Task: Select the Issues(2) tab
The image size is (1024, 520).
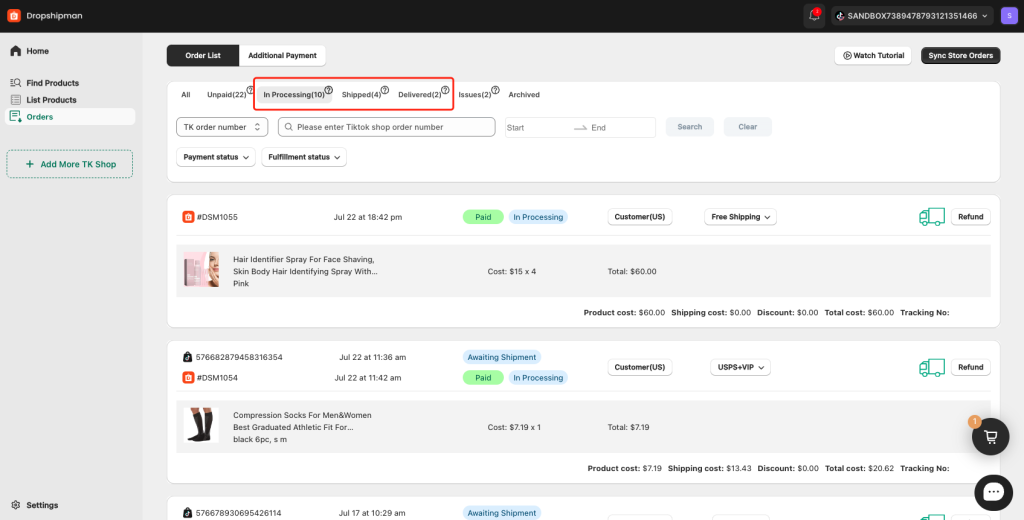Action: point(475,95)
